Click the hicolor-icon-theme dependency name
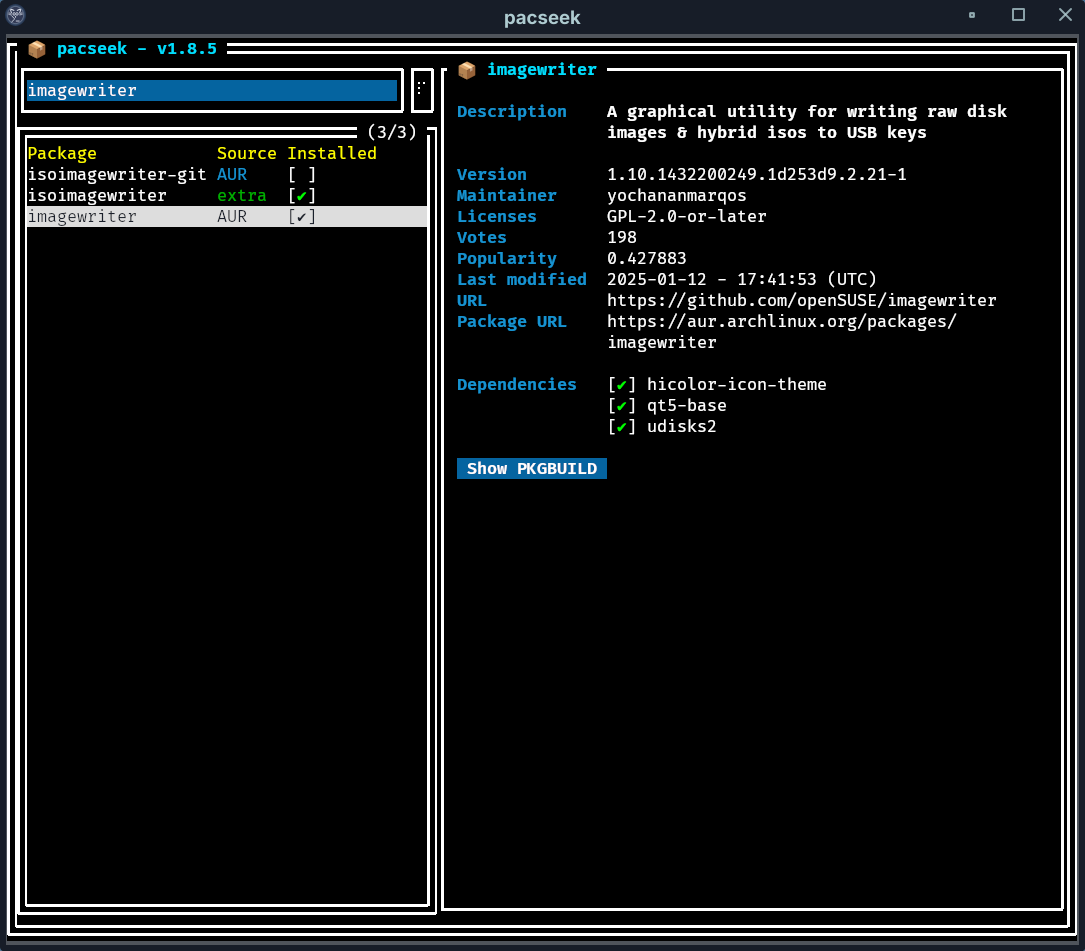Screen dimensions: 1085x951 tap(736, 385)
